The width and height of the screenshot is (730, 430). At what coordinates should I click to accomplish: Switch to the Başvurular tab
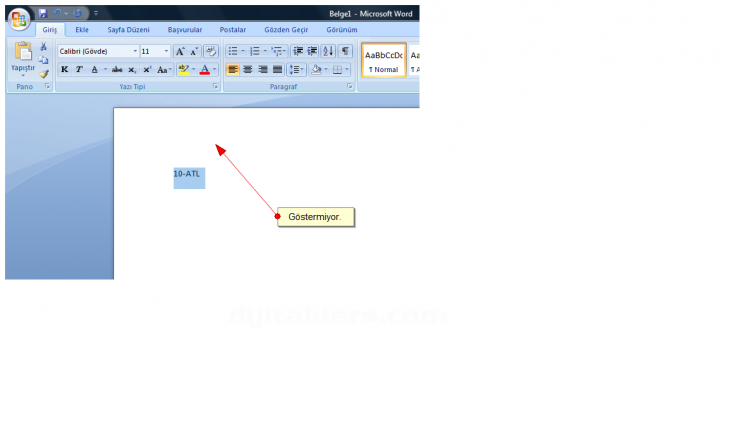pos(185,30)
